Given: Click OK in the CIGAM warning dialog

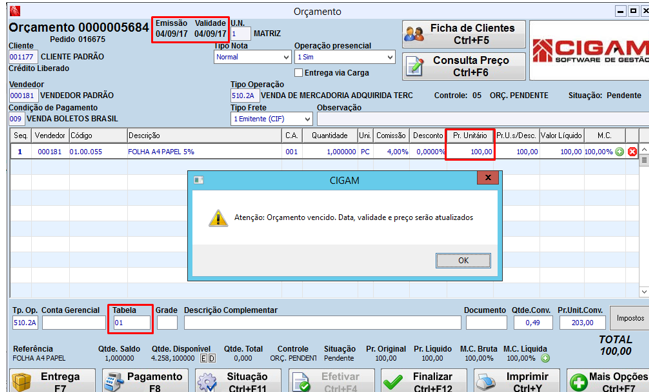Looking at the screenshot, I should point(463,260).
